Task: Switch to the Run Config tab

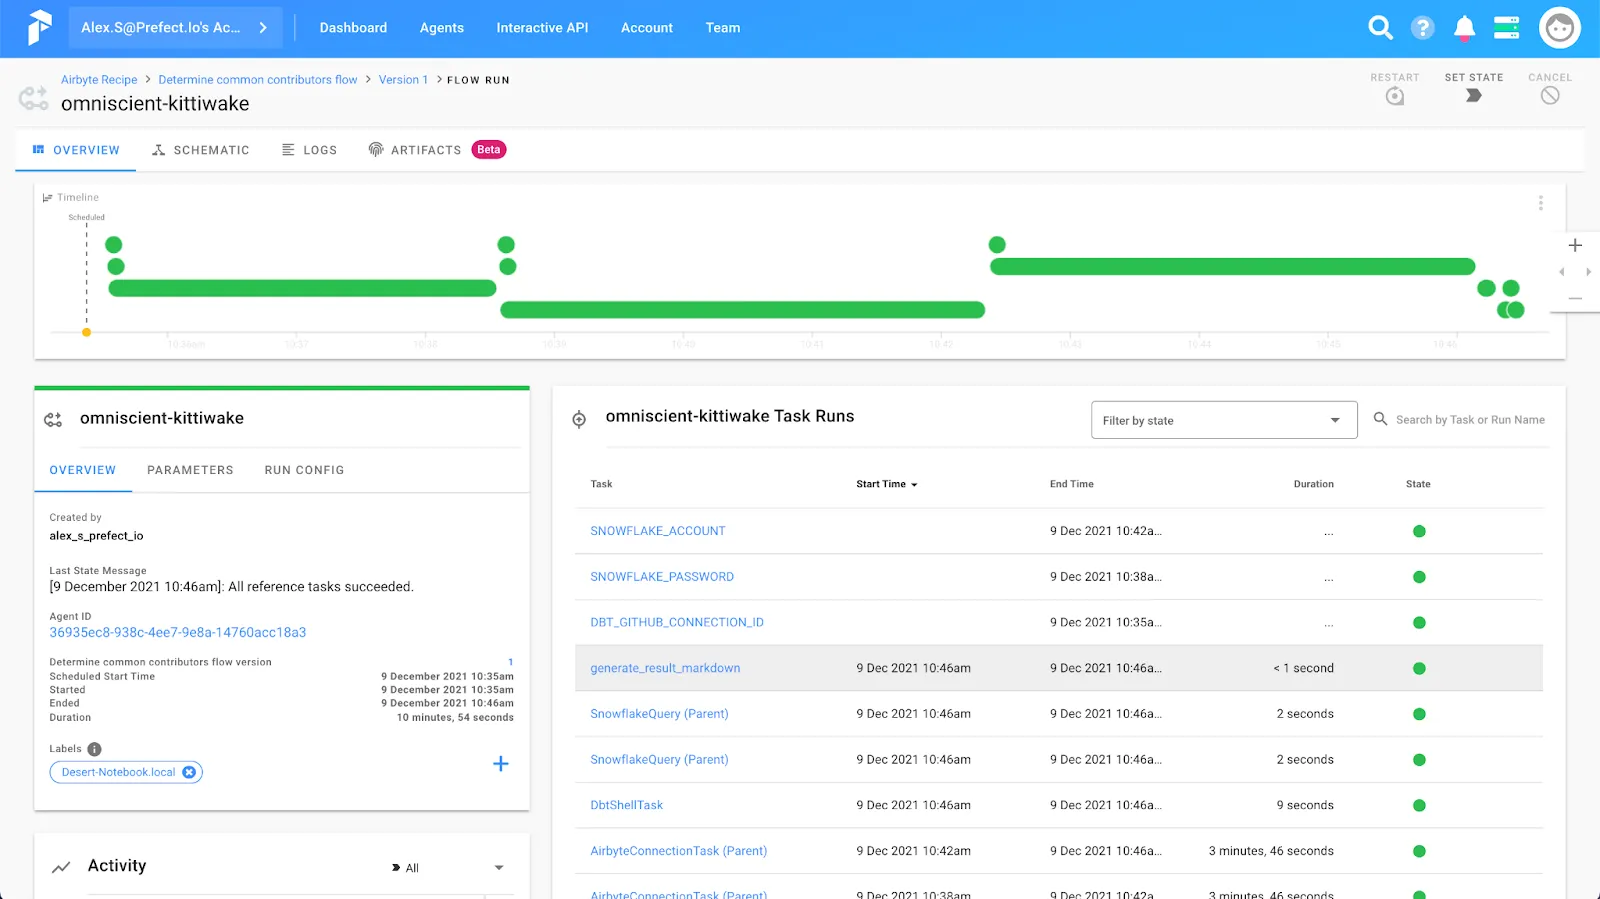Action: click(x=304, y=470)
